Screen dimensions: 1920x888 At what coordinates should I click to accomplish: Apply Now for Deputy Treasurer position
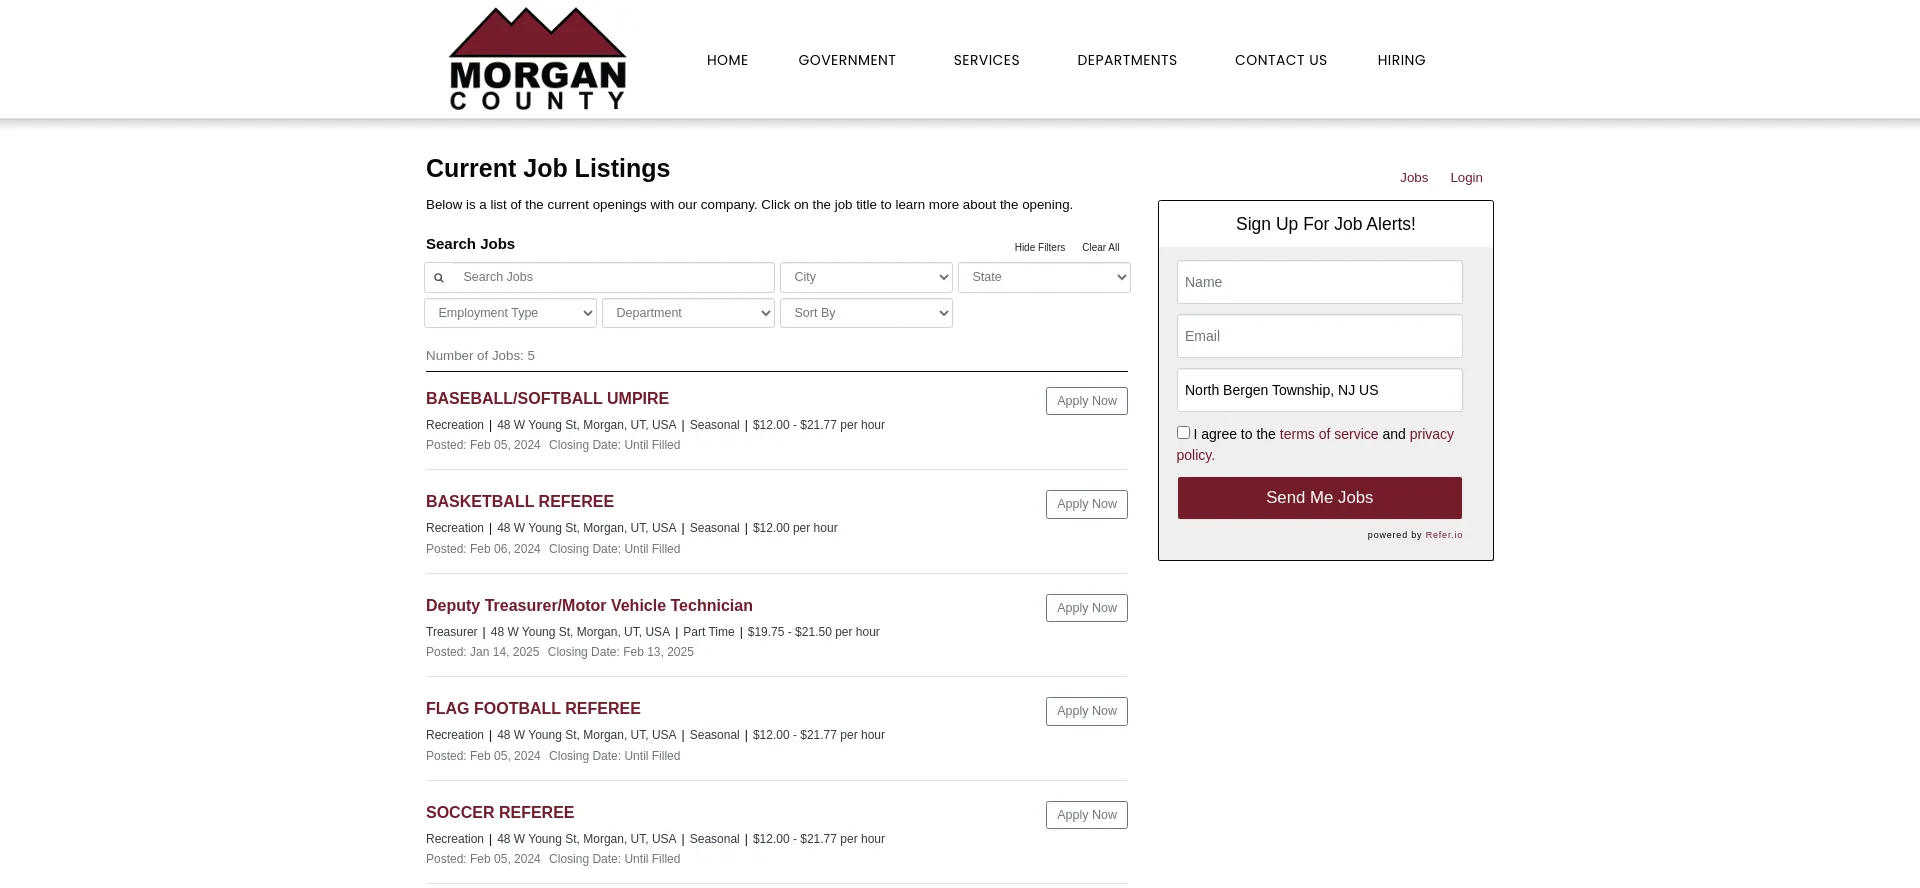point(1086,608)
